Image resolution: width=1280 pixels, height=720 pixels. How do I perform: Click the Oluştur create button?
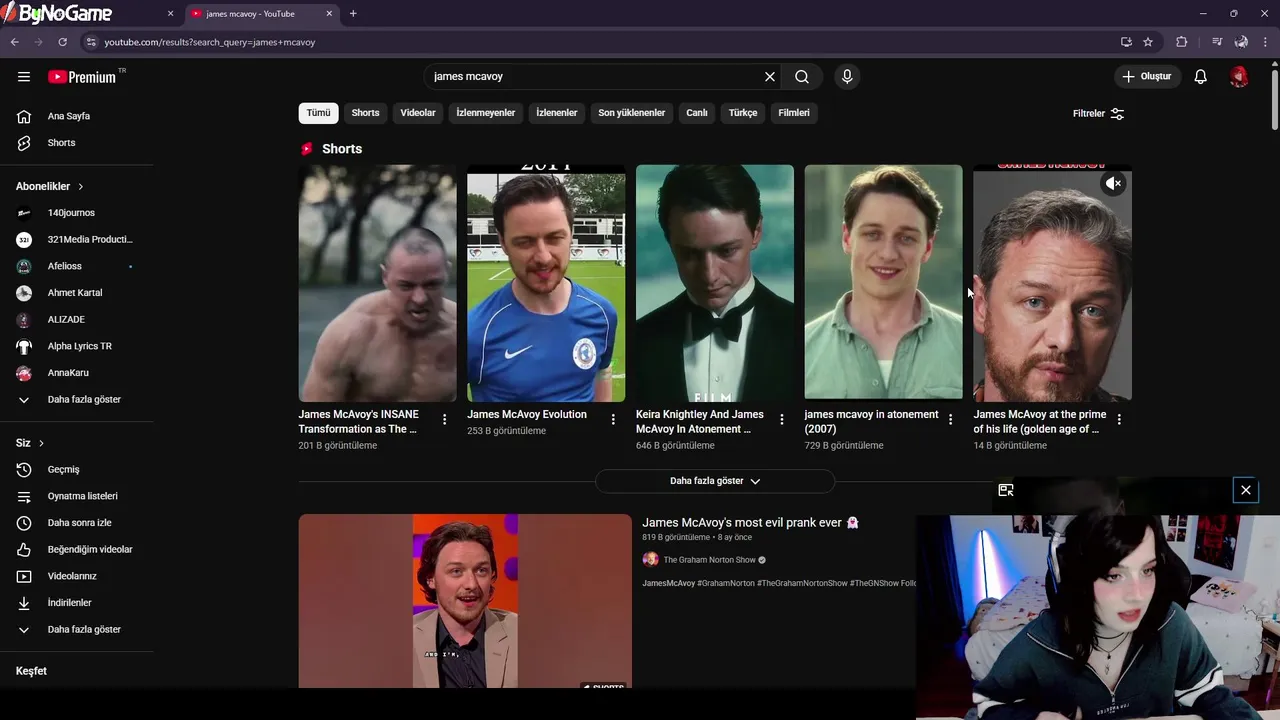click(x=1148, y=77)
